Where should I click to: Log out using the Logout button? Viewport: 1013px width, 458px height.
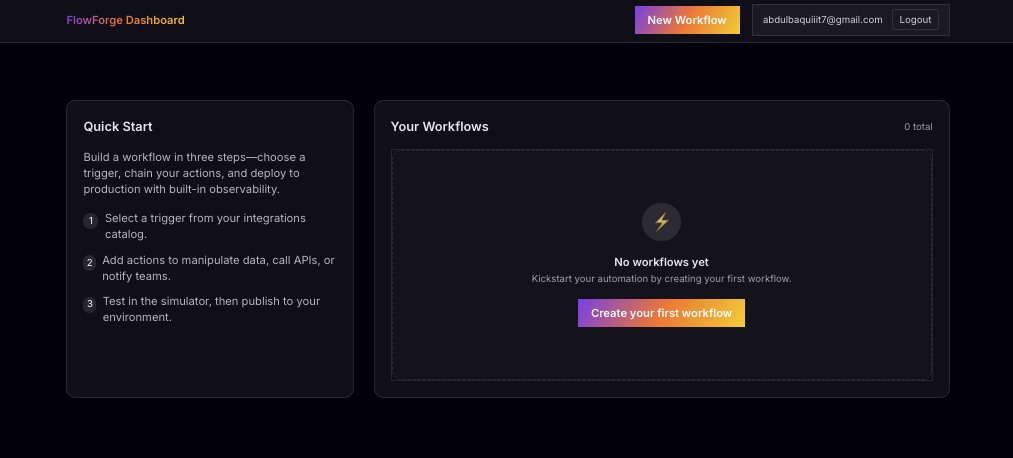(x=915, y=20)
